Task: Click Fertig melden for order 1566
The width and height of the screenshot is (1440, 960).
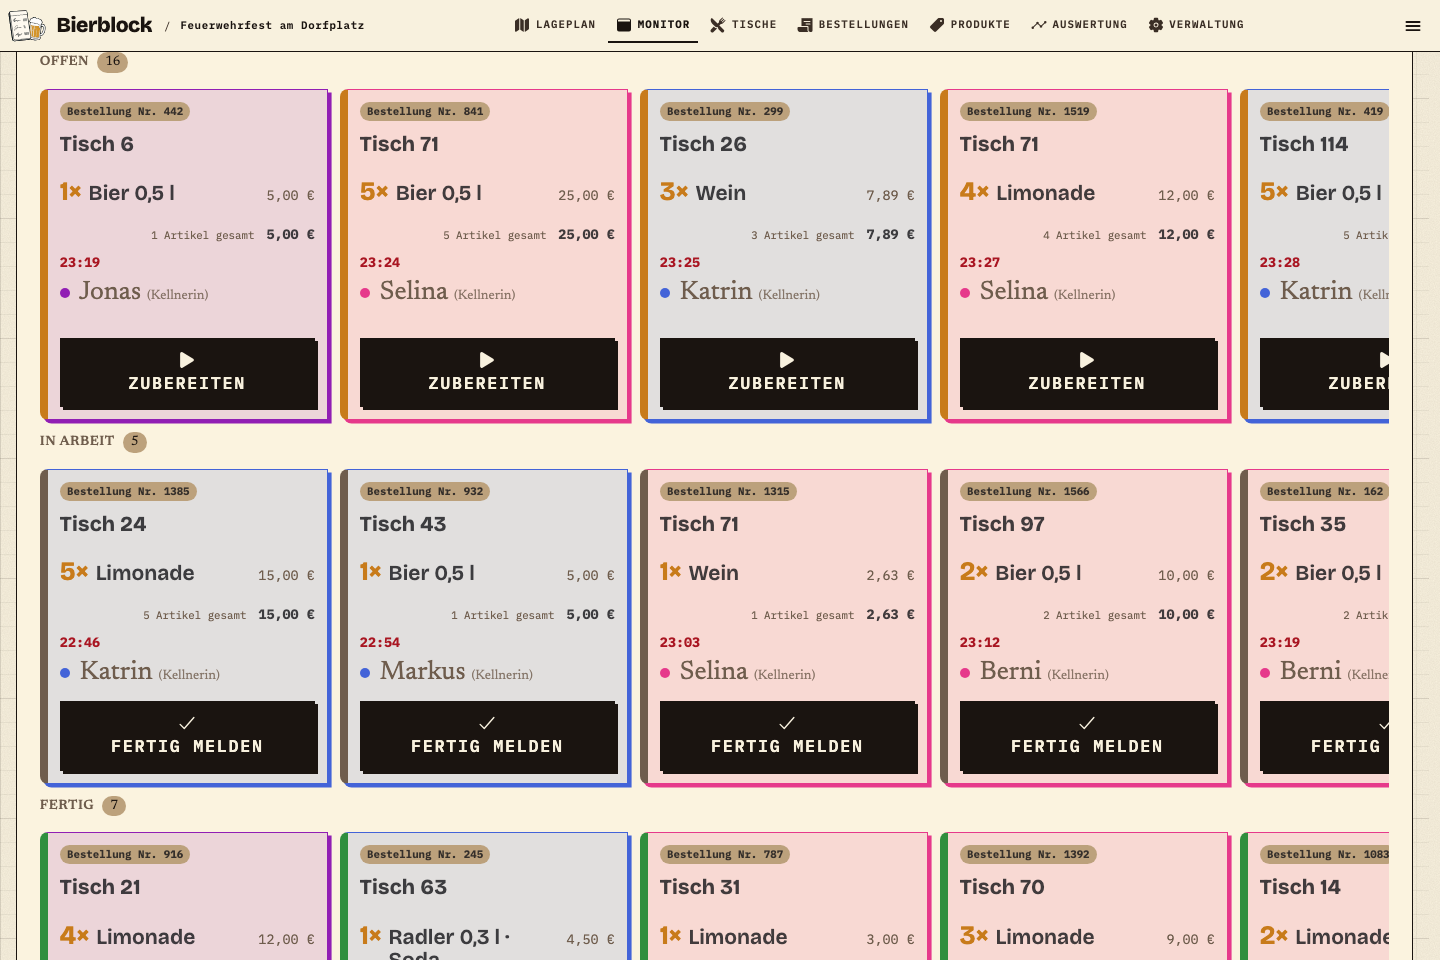Action: [1088, 737]
